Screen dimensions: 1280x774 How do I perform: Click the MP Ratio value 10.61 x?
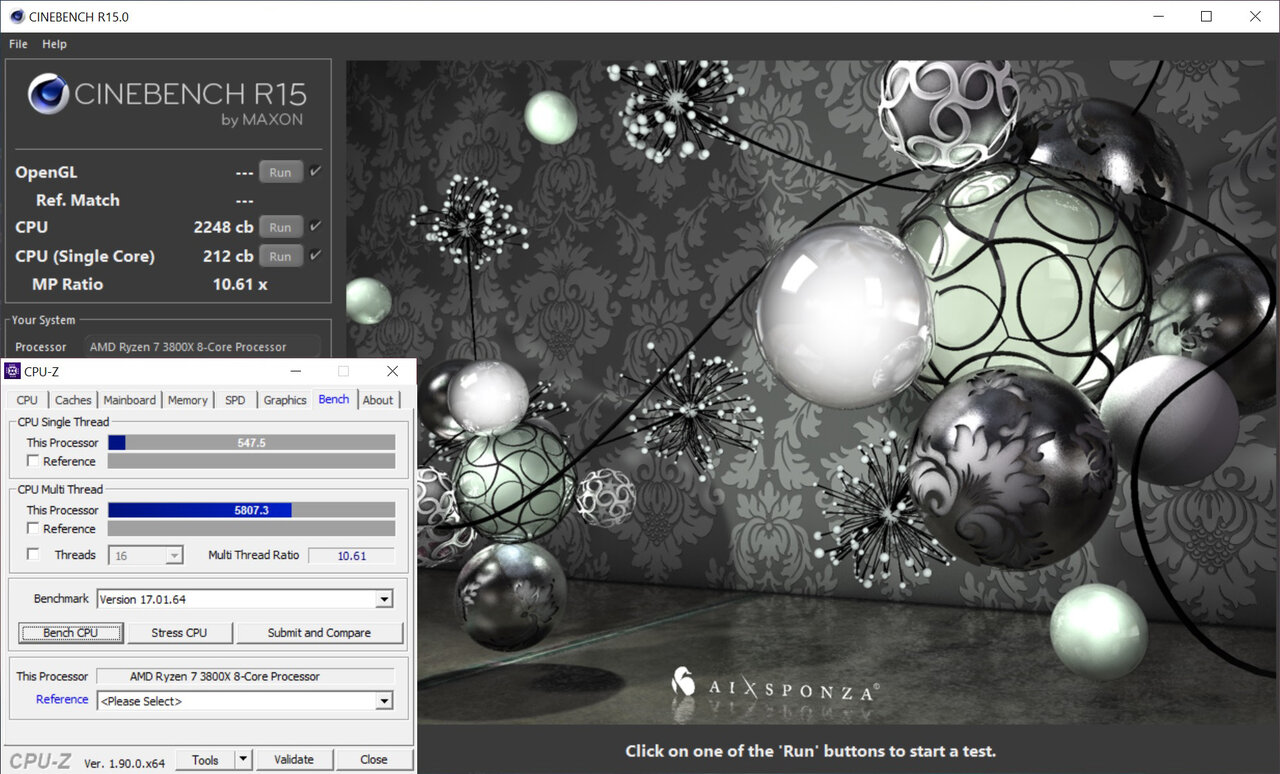click(x=240, y=284)
